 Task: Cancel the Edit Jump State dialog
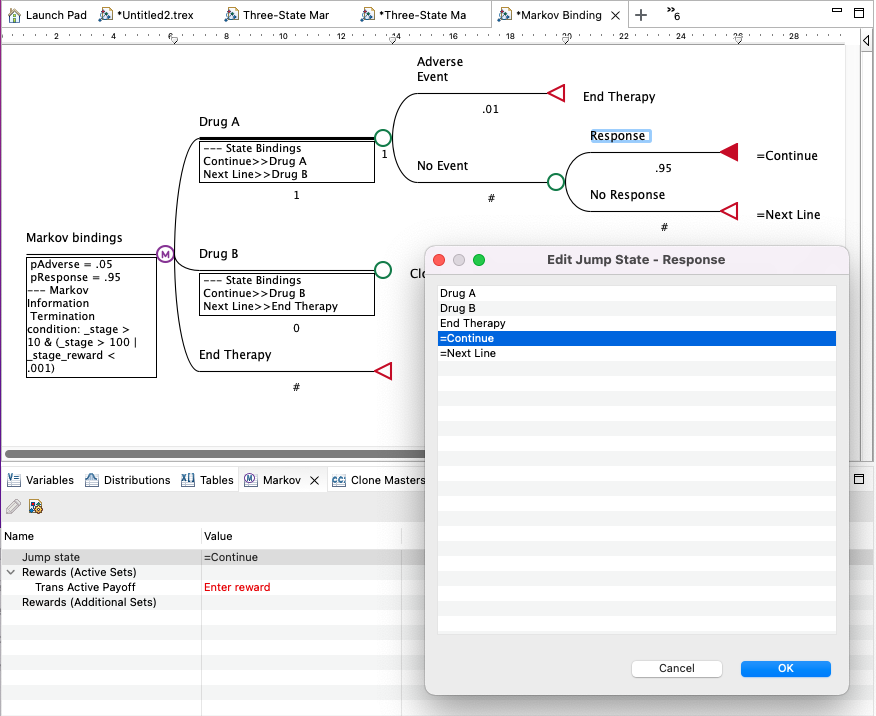coord(676,668)
